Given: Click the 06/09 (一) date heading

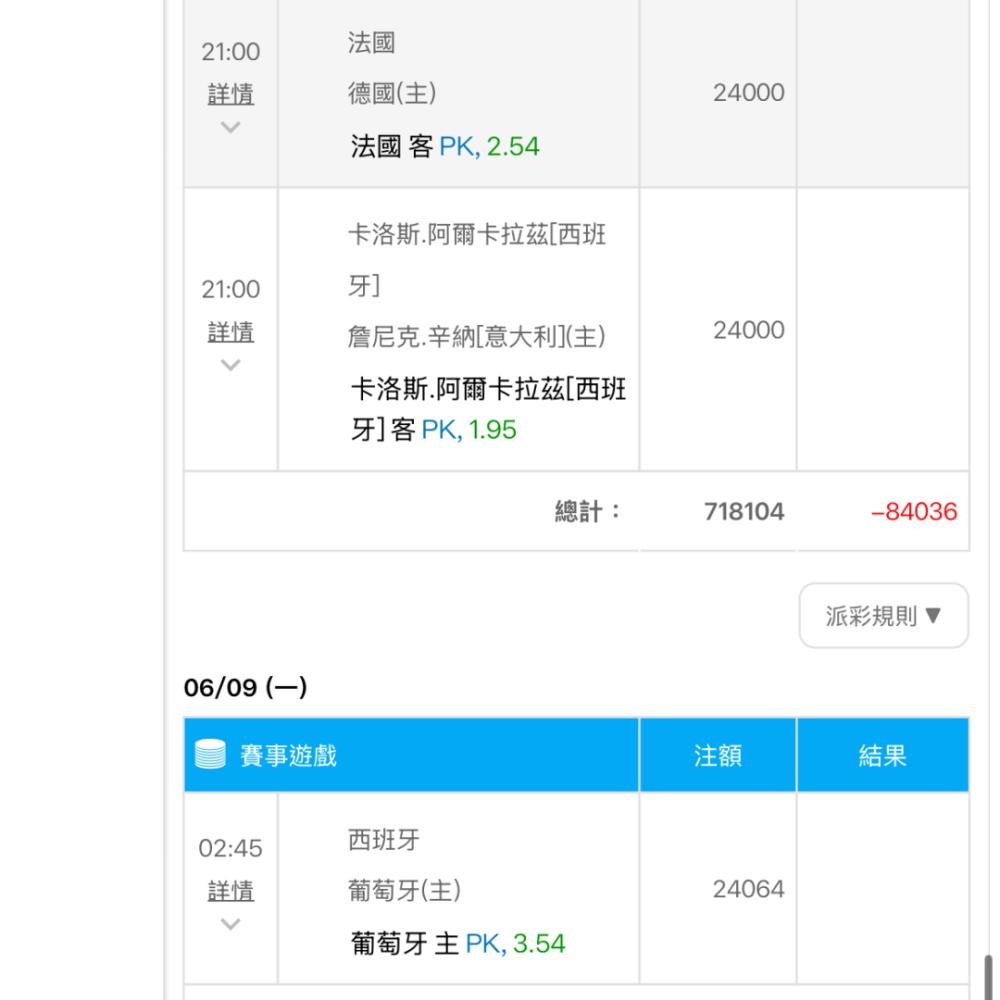Looking at the screenshot, I should 245,688.
